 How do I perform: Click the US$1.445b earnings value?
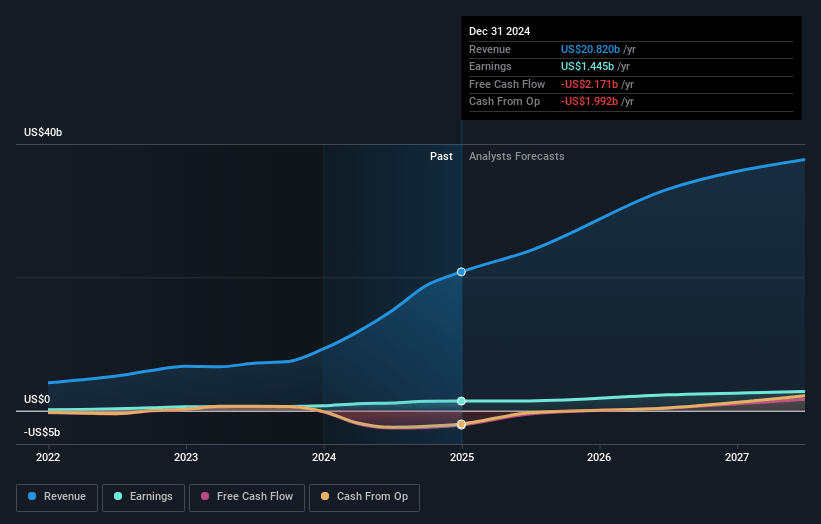coord(587,66)
